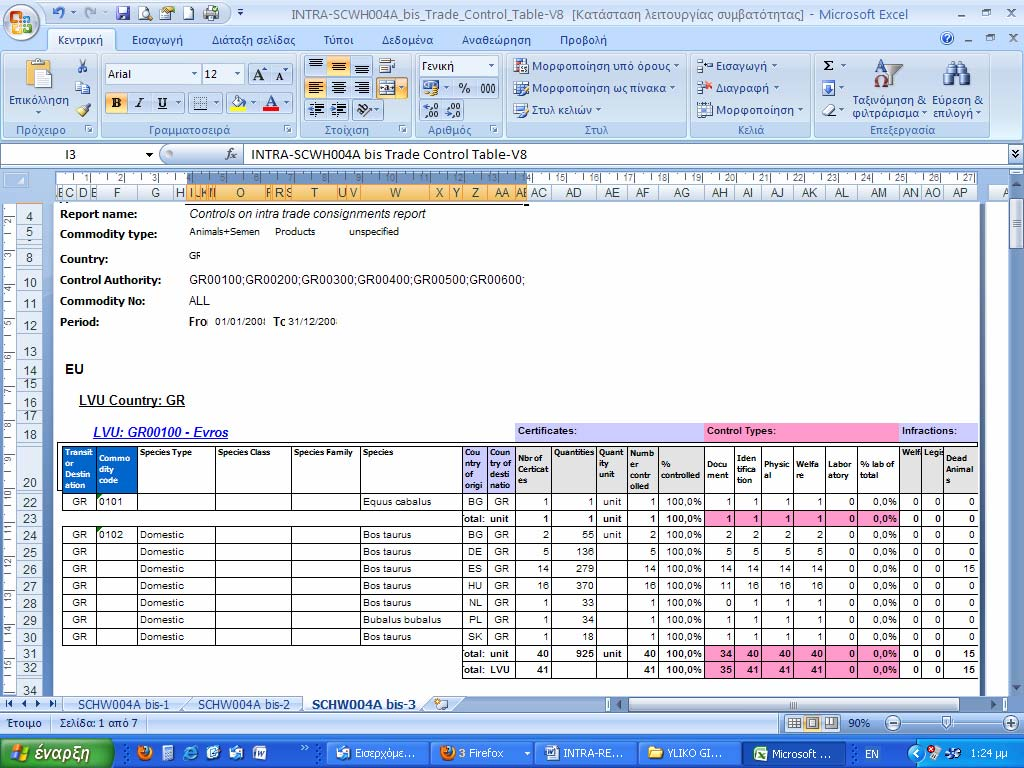This screenshot has height=768, width=1024.
Task: Click the LVU: GR00100 - Evros link
Action: (x=161, y=432)
